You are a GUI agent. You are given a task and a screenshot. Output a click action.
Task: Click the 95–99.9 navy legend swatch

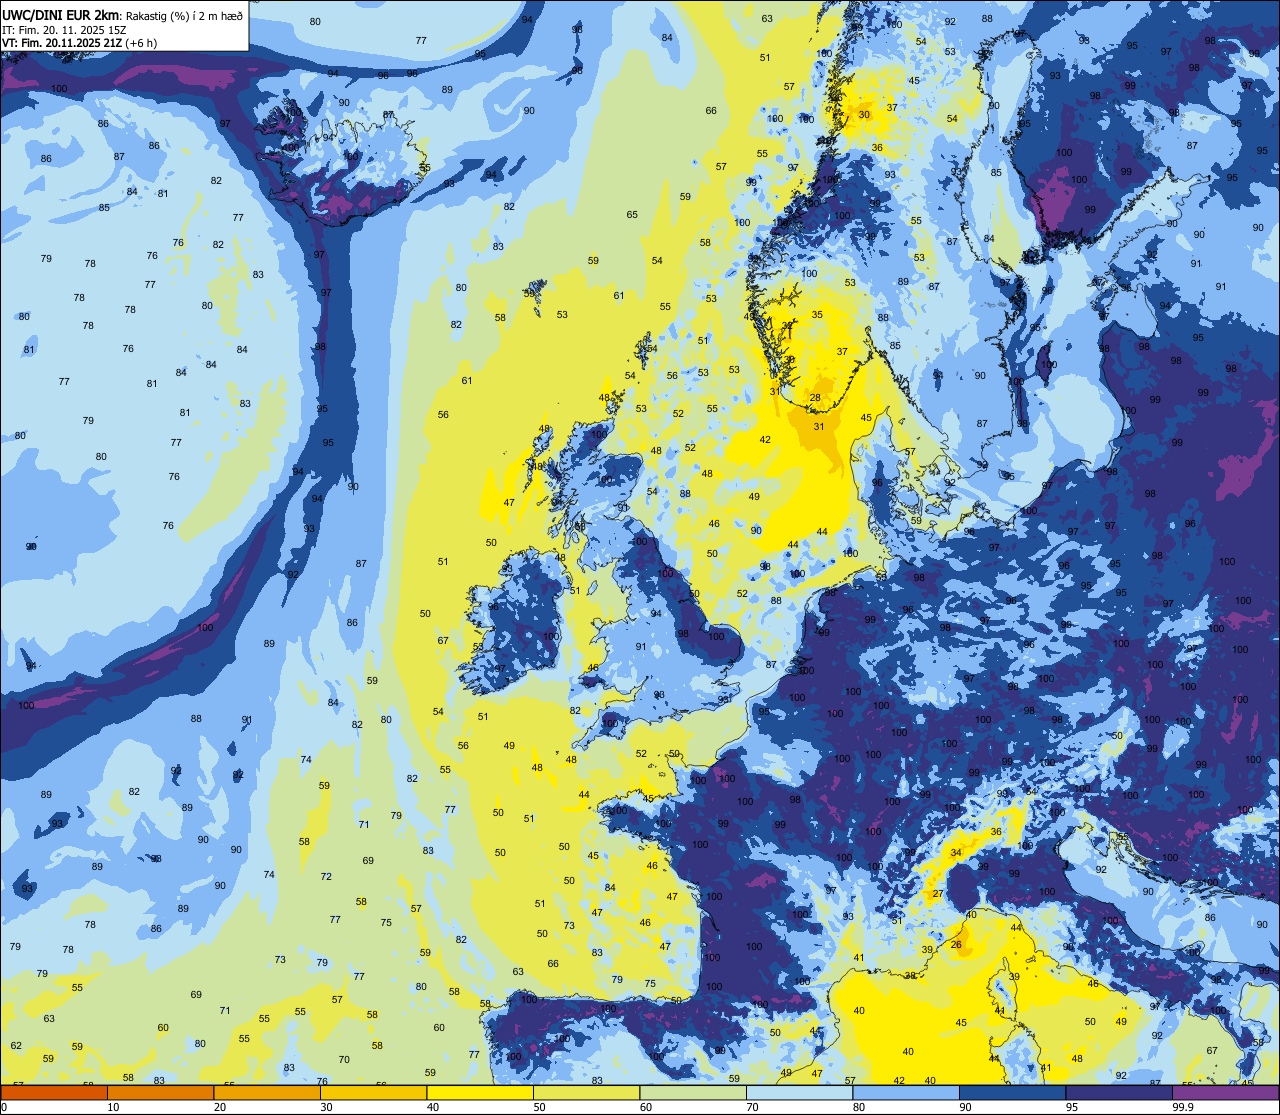1119,1092
